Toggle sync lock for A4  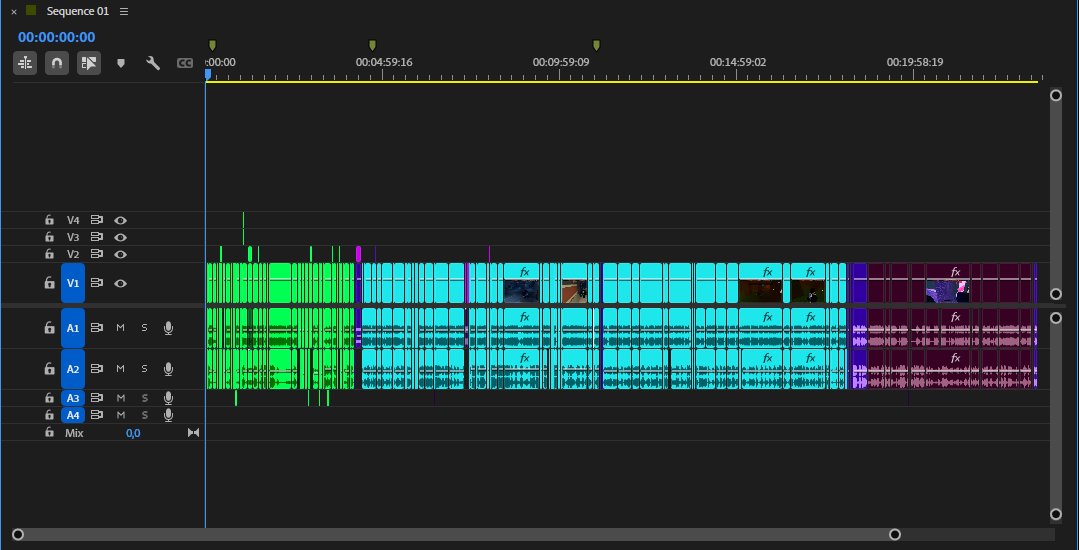96,415
